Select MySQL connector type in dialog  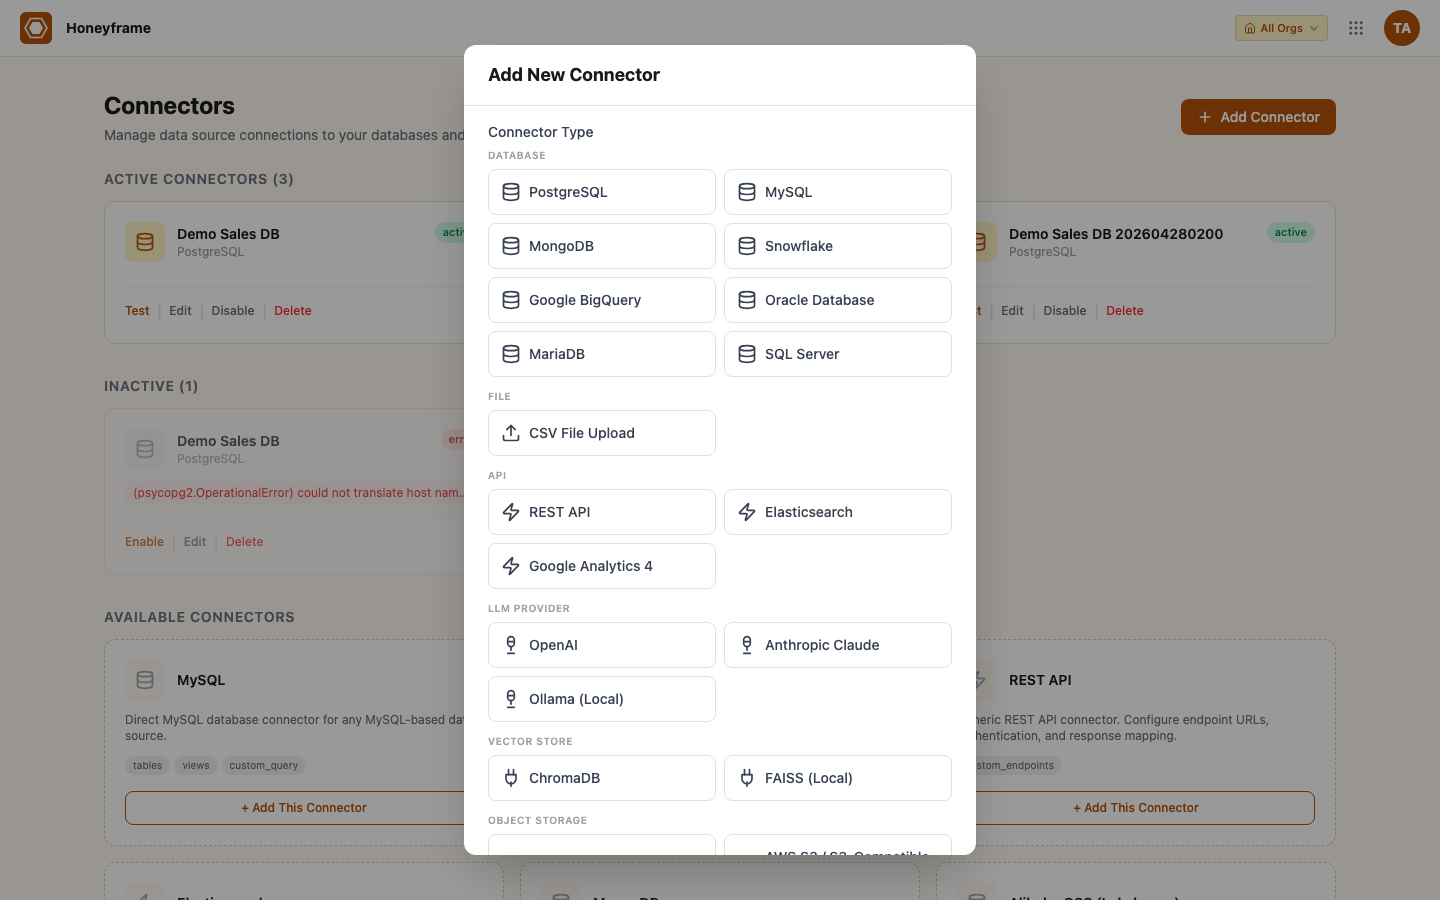tap(838, 192)
